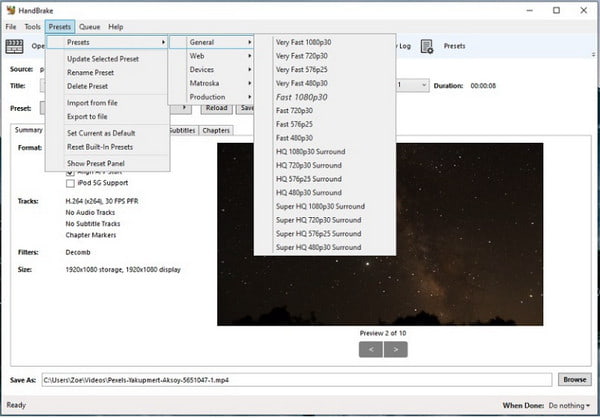Open the When Done dropdown

(x=569, y=405)
